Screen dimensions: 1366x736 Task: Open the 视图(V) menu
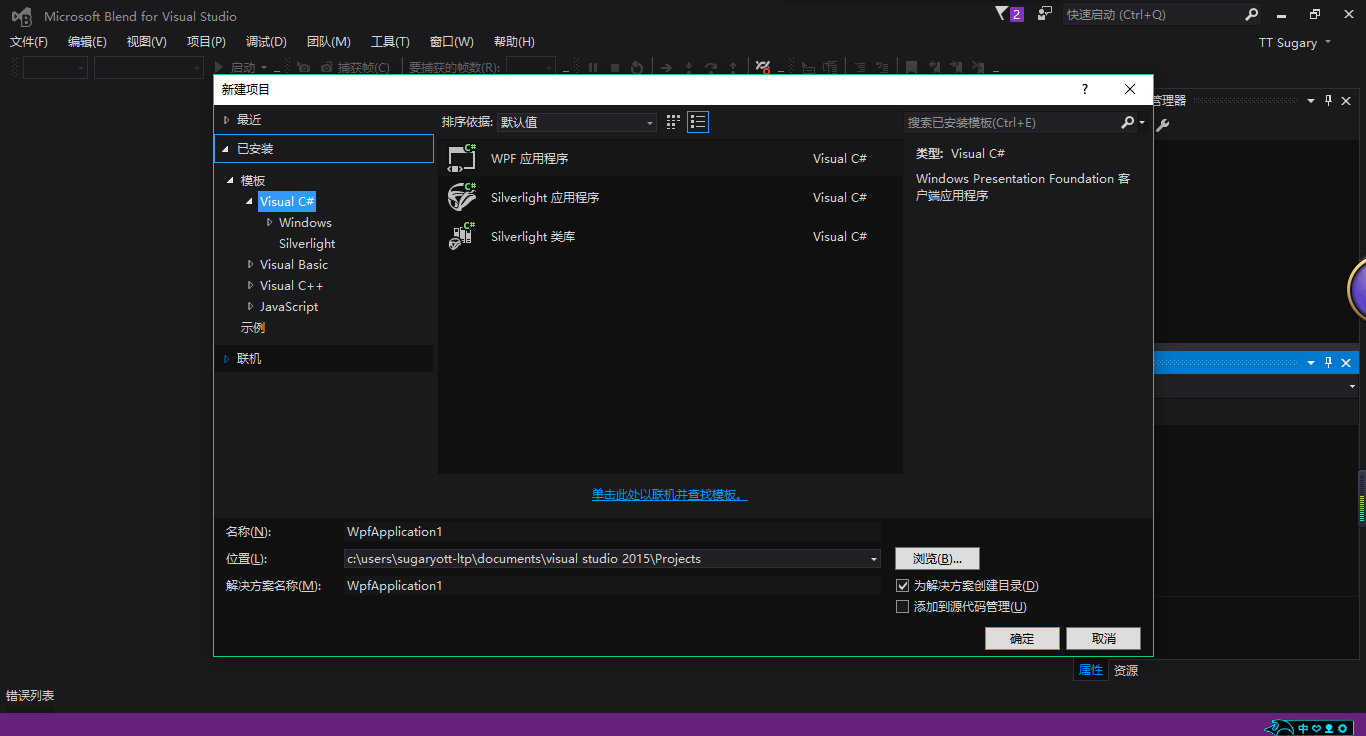click(147, 41)
